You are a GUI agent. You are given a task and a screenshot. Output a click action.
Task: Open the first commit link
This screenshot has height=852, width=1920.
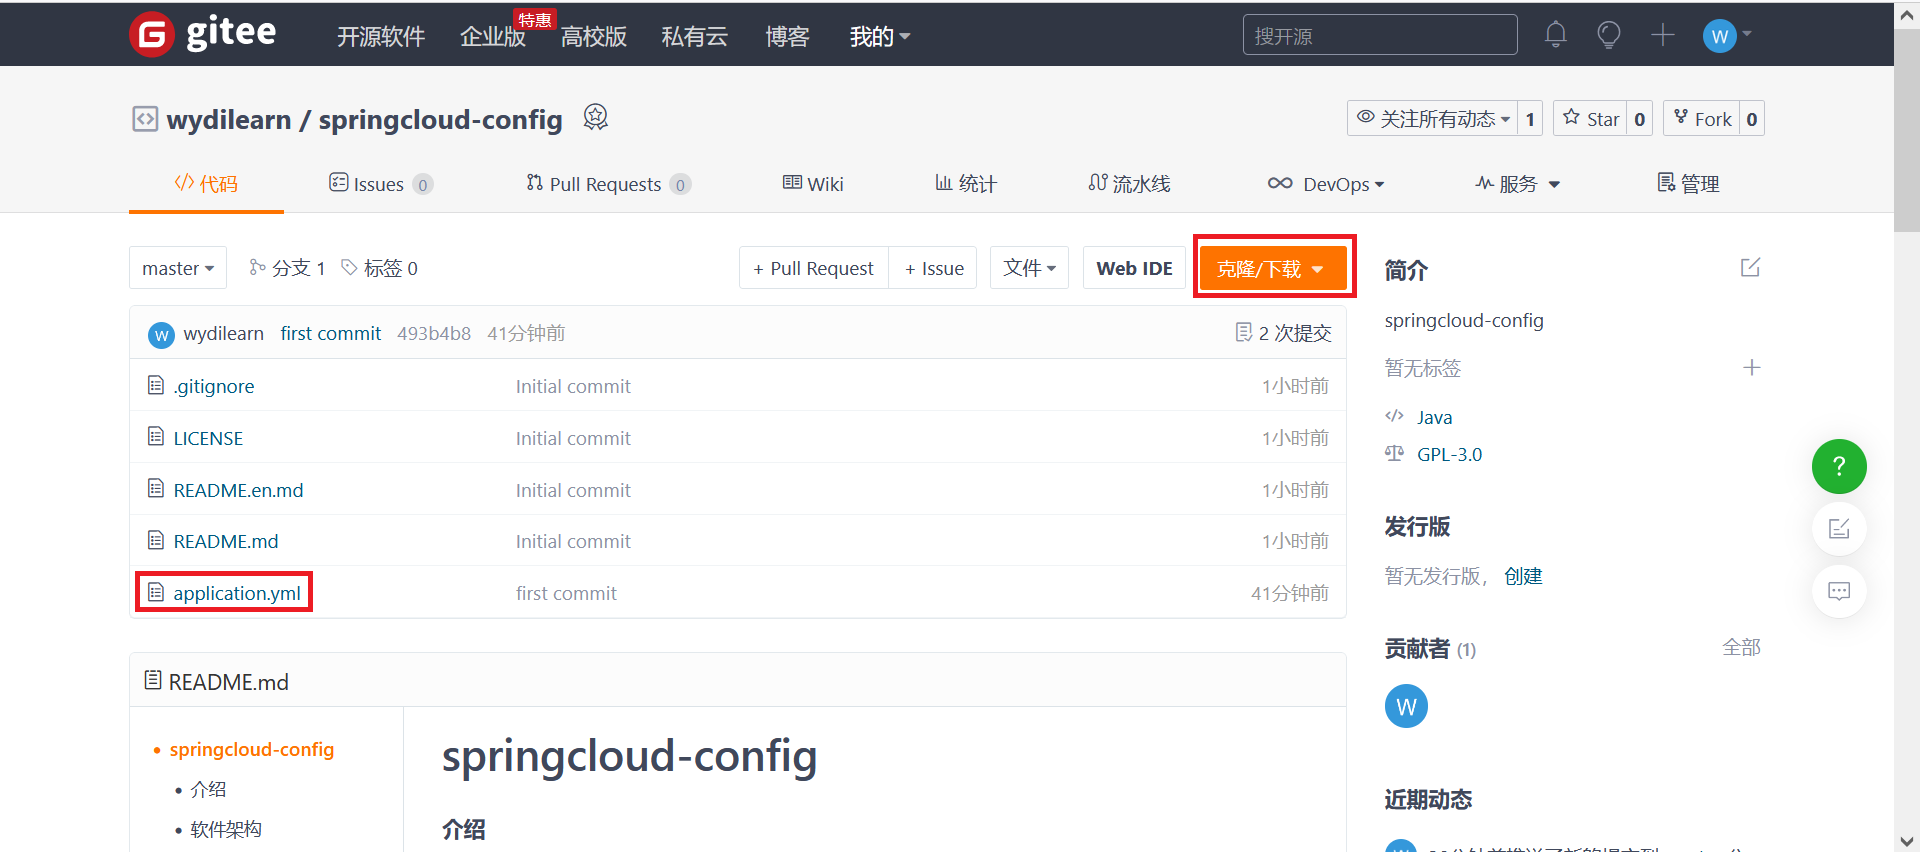[x=331, y=333]
